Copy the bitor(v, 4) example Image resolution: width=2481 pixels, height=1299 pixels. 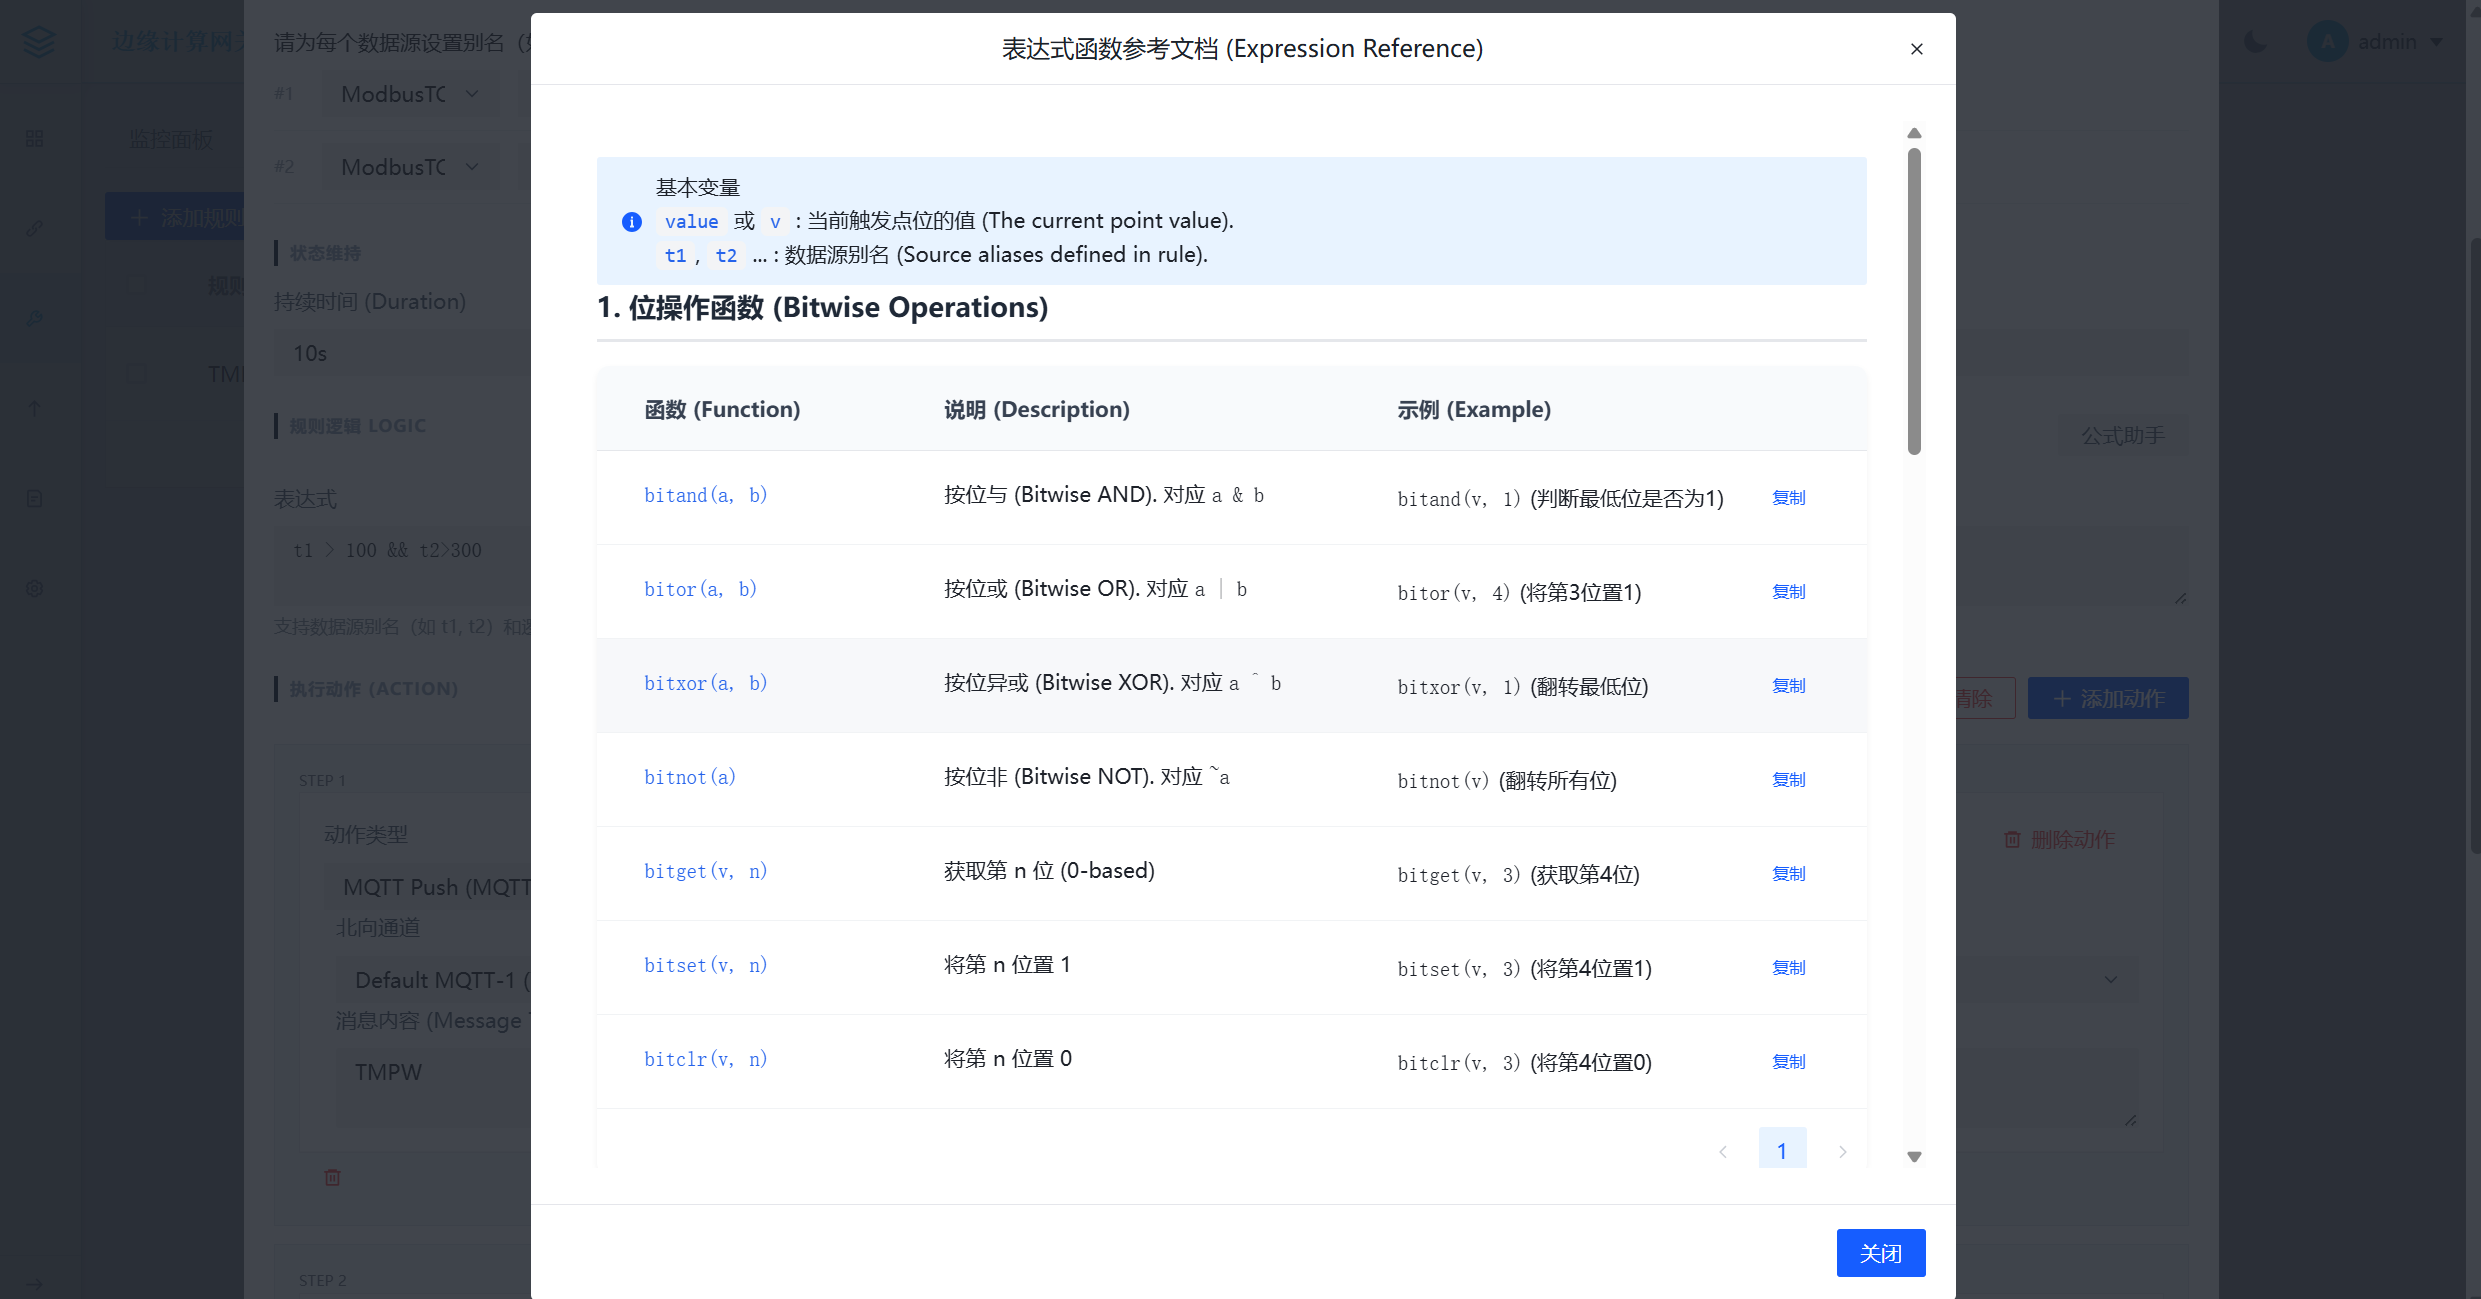(x=1788, y=591)
